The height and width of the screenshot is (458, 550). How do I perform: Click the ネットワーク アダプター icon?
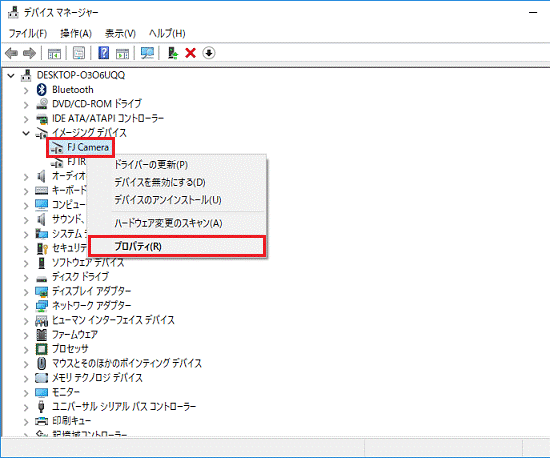click(x=41, y=305)
